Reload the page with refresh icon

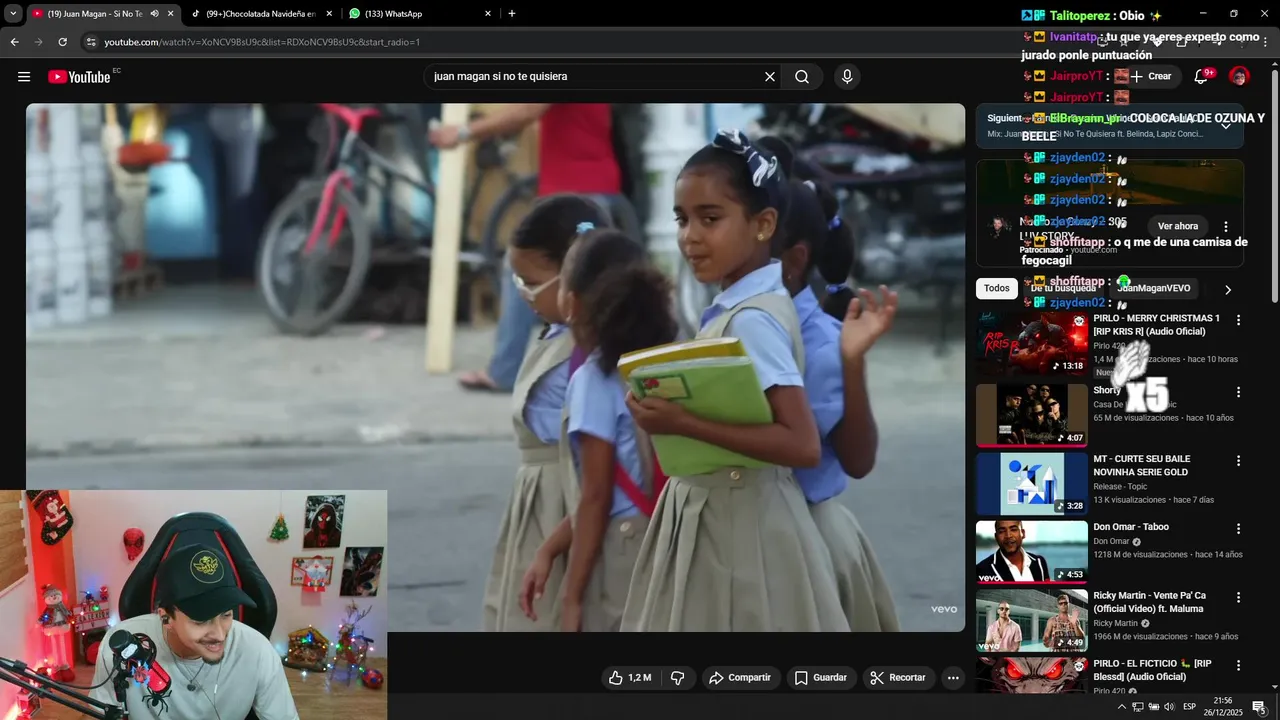click(62, 42)
